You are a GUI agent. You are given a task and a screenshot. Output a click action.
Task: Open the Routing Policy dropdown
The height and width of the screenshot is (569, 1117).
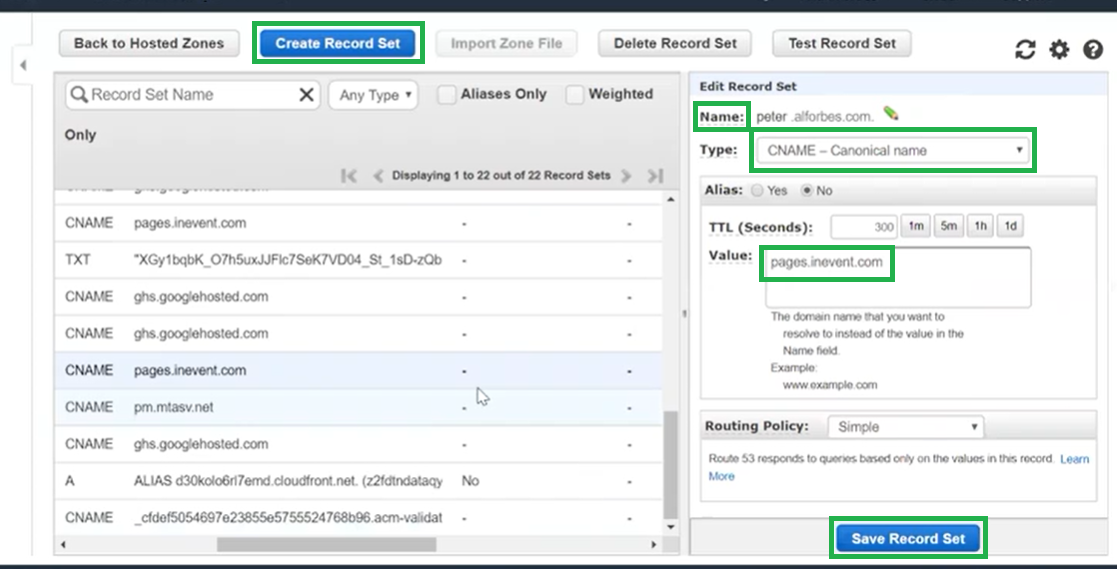point(905,427)
